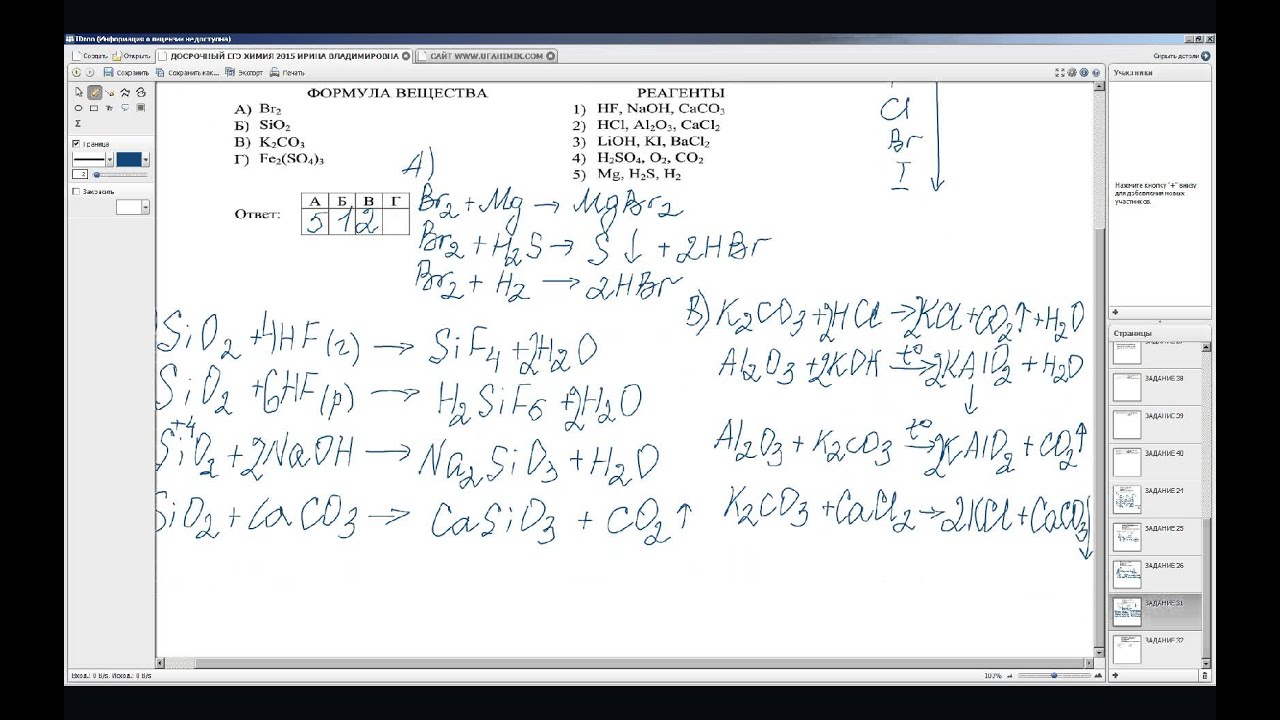Click the round blue info icon

(x=1084, y=72)
